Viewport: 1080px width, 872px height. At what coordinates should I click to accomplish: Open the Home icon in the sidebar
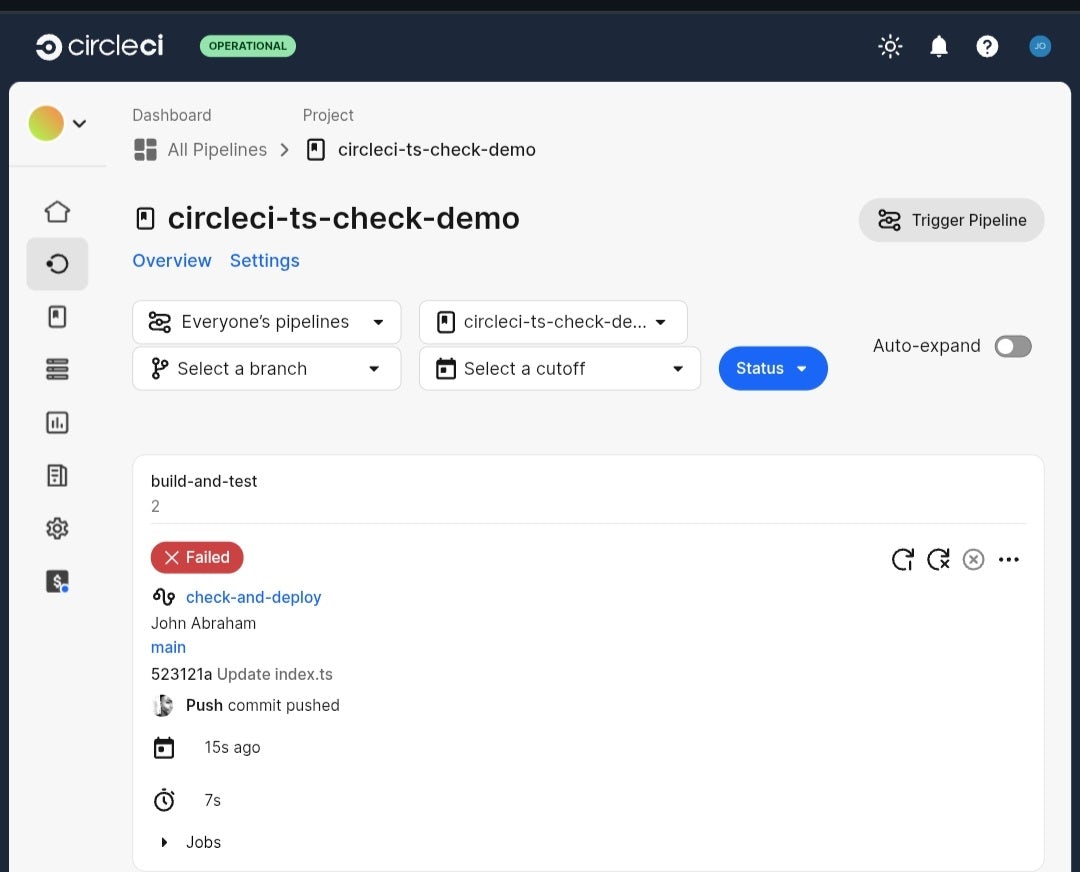[x=57, y=211]
